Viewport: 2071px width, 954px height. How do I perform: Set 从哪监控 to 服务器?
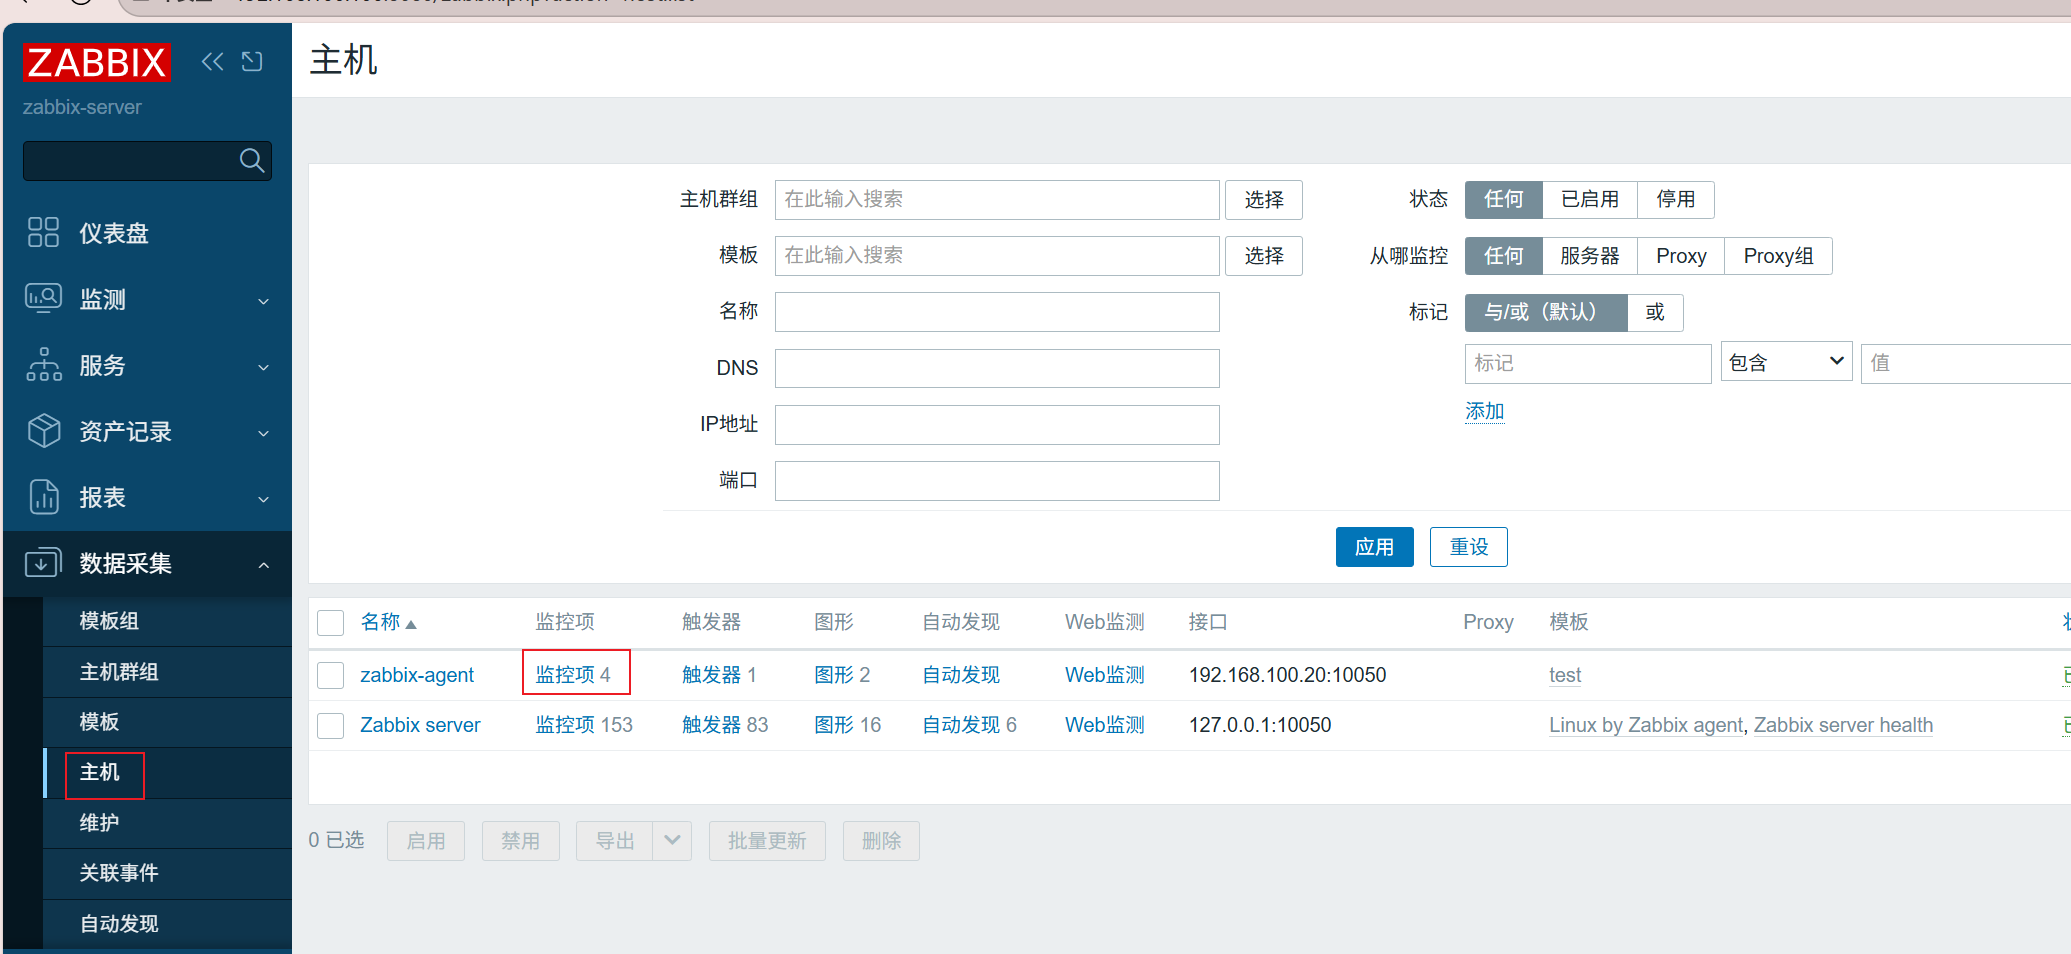coord(1590,255)
